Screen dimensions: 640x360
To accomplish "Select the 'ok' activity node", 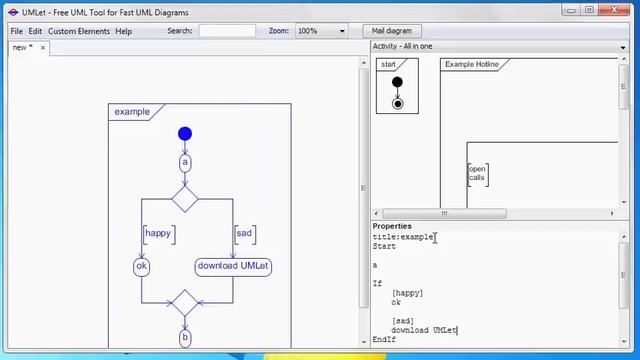I will (142, 267).
